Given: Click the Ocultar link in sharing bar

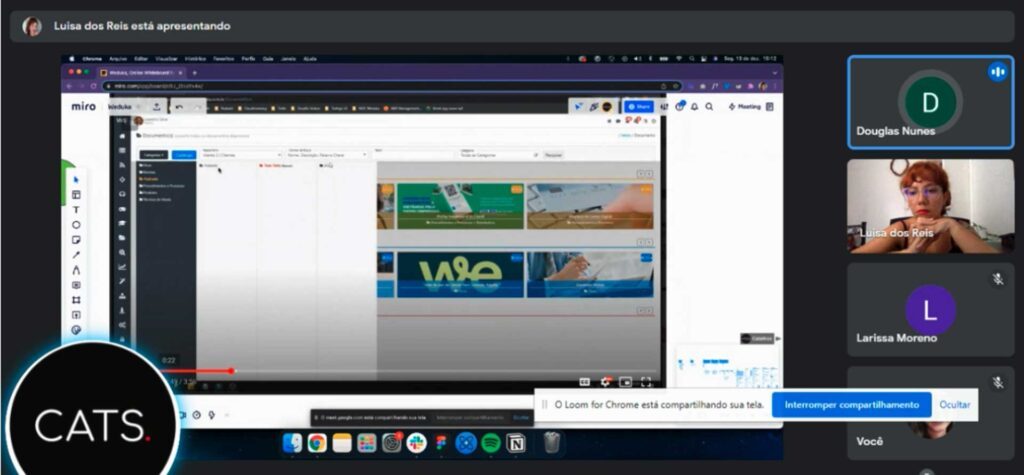Looking at the screenshot, I should (x=954, y=404).
